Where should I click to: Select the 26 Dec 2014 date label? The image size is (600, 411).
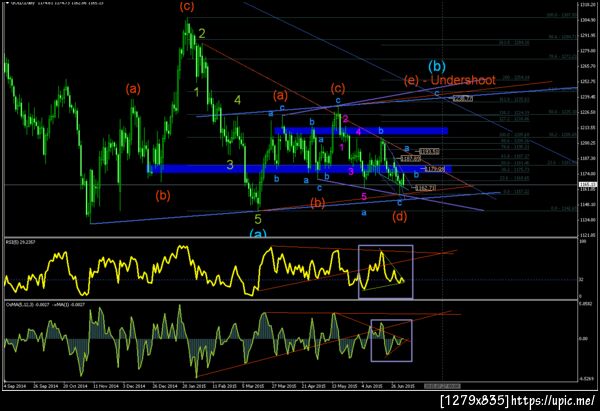[x=165, y=386]
